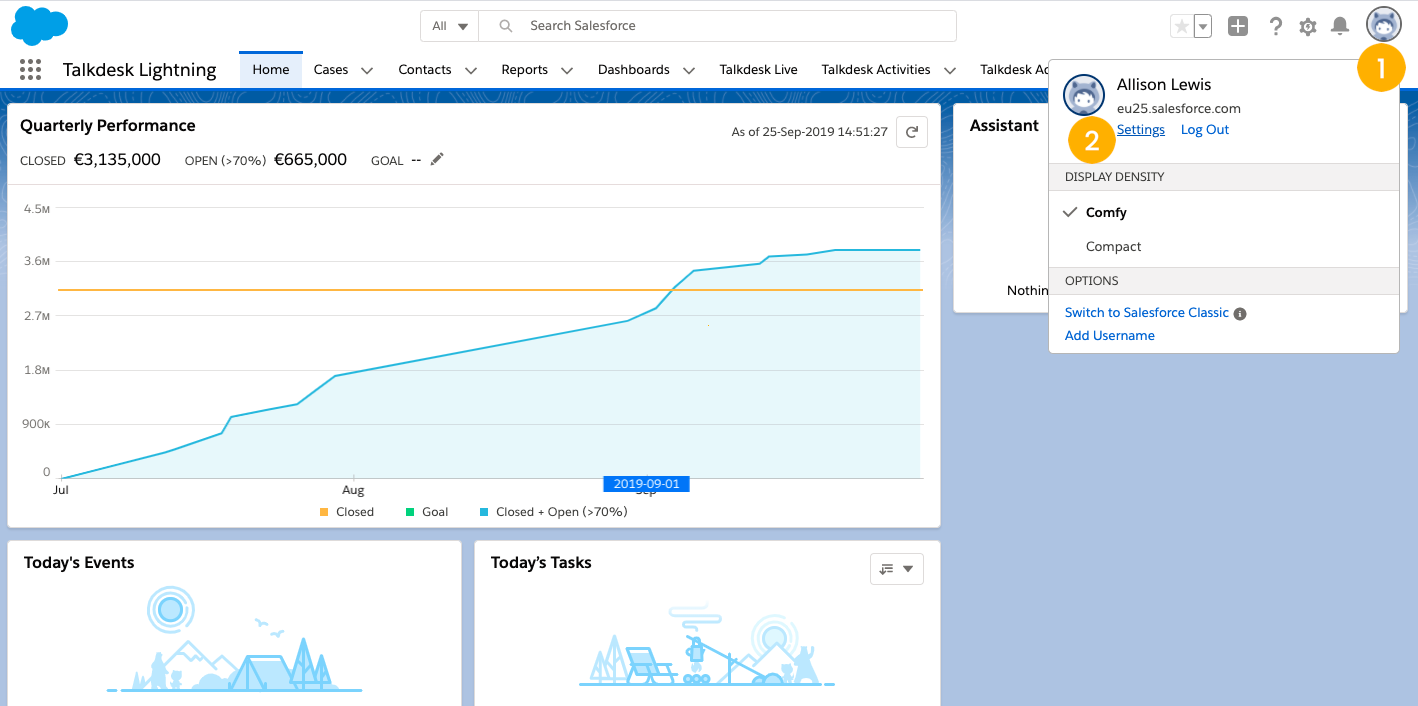Click the Favorites star icon
1418x706 pixels.
point(1182,26)
